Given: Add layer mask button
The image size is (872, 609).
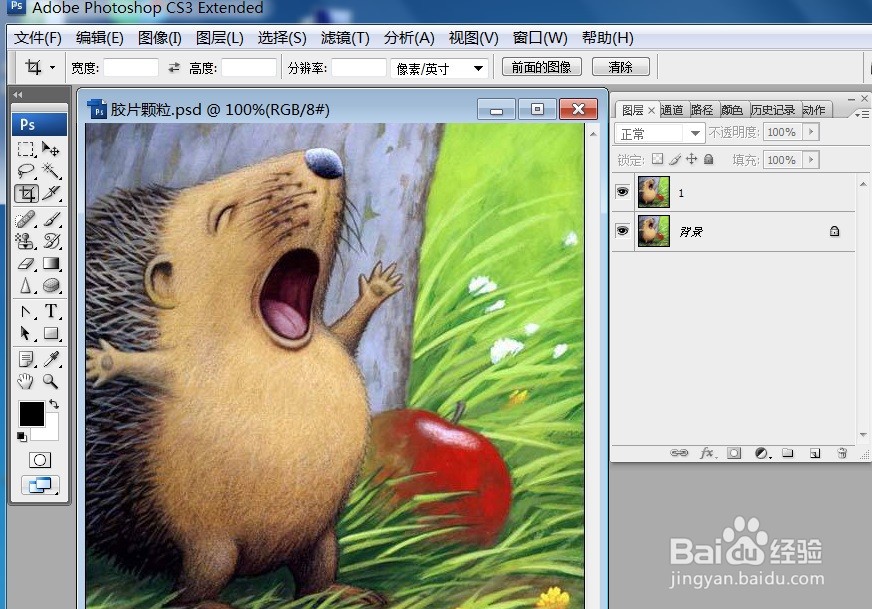Looking at the screenshot, I should (x=734, y=453).
